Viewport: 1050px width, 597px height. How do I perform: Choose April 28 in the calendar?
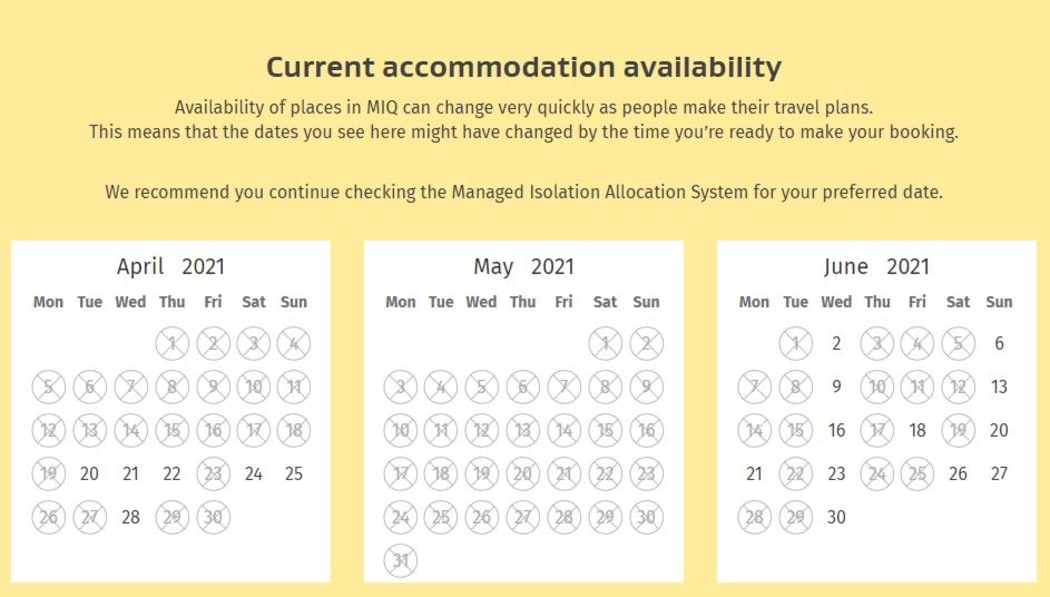coord(130,517)
